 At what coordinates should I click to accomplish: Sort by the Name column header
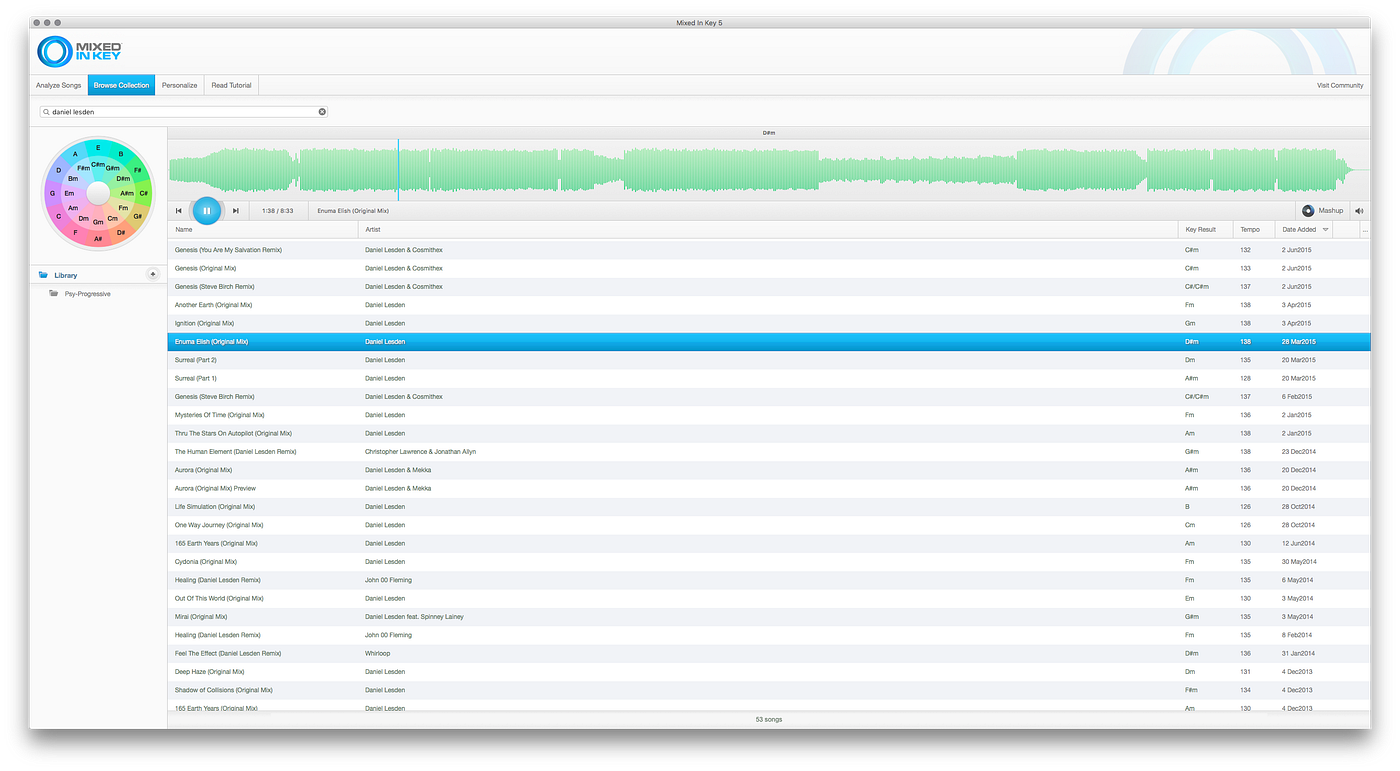click(263, 230)
